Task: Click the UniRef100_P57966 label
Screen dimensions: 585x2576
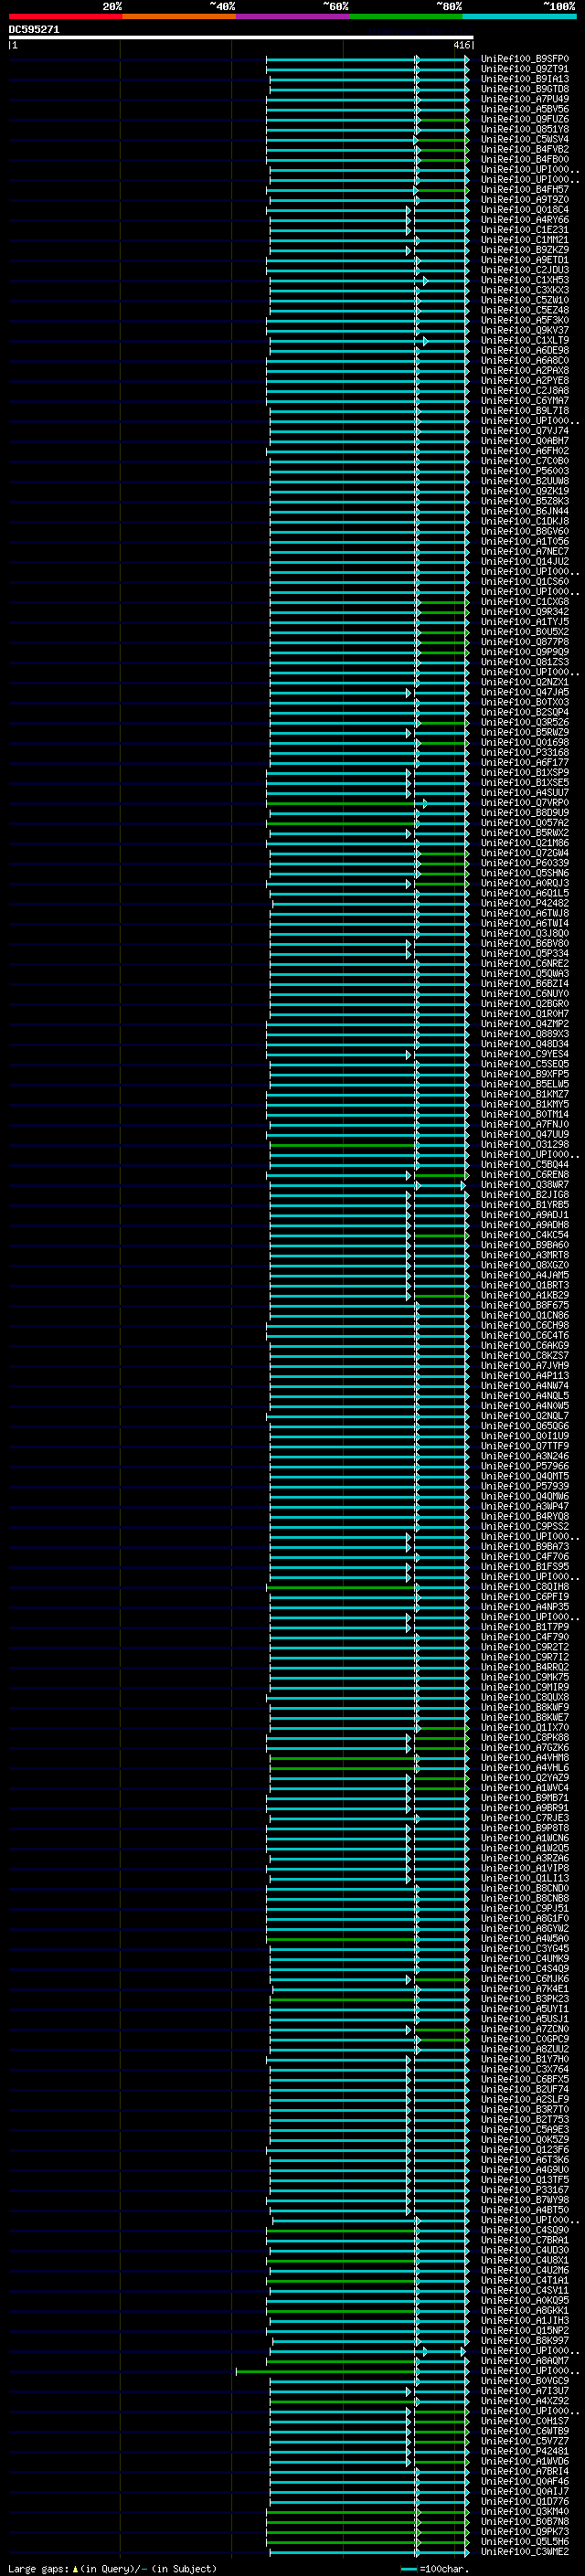Action: pos(524,1466)
